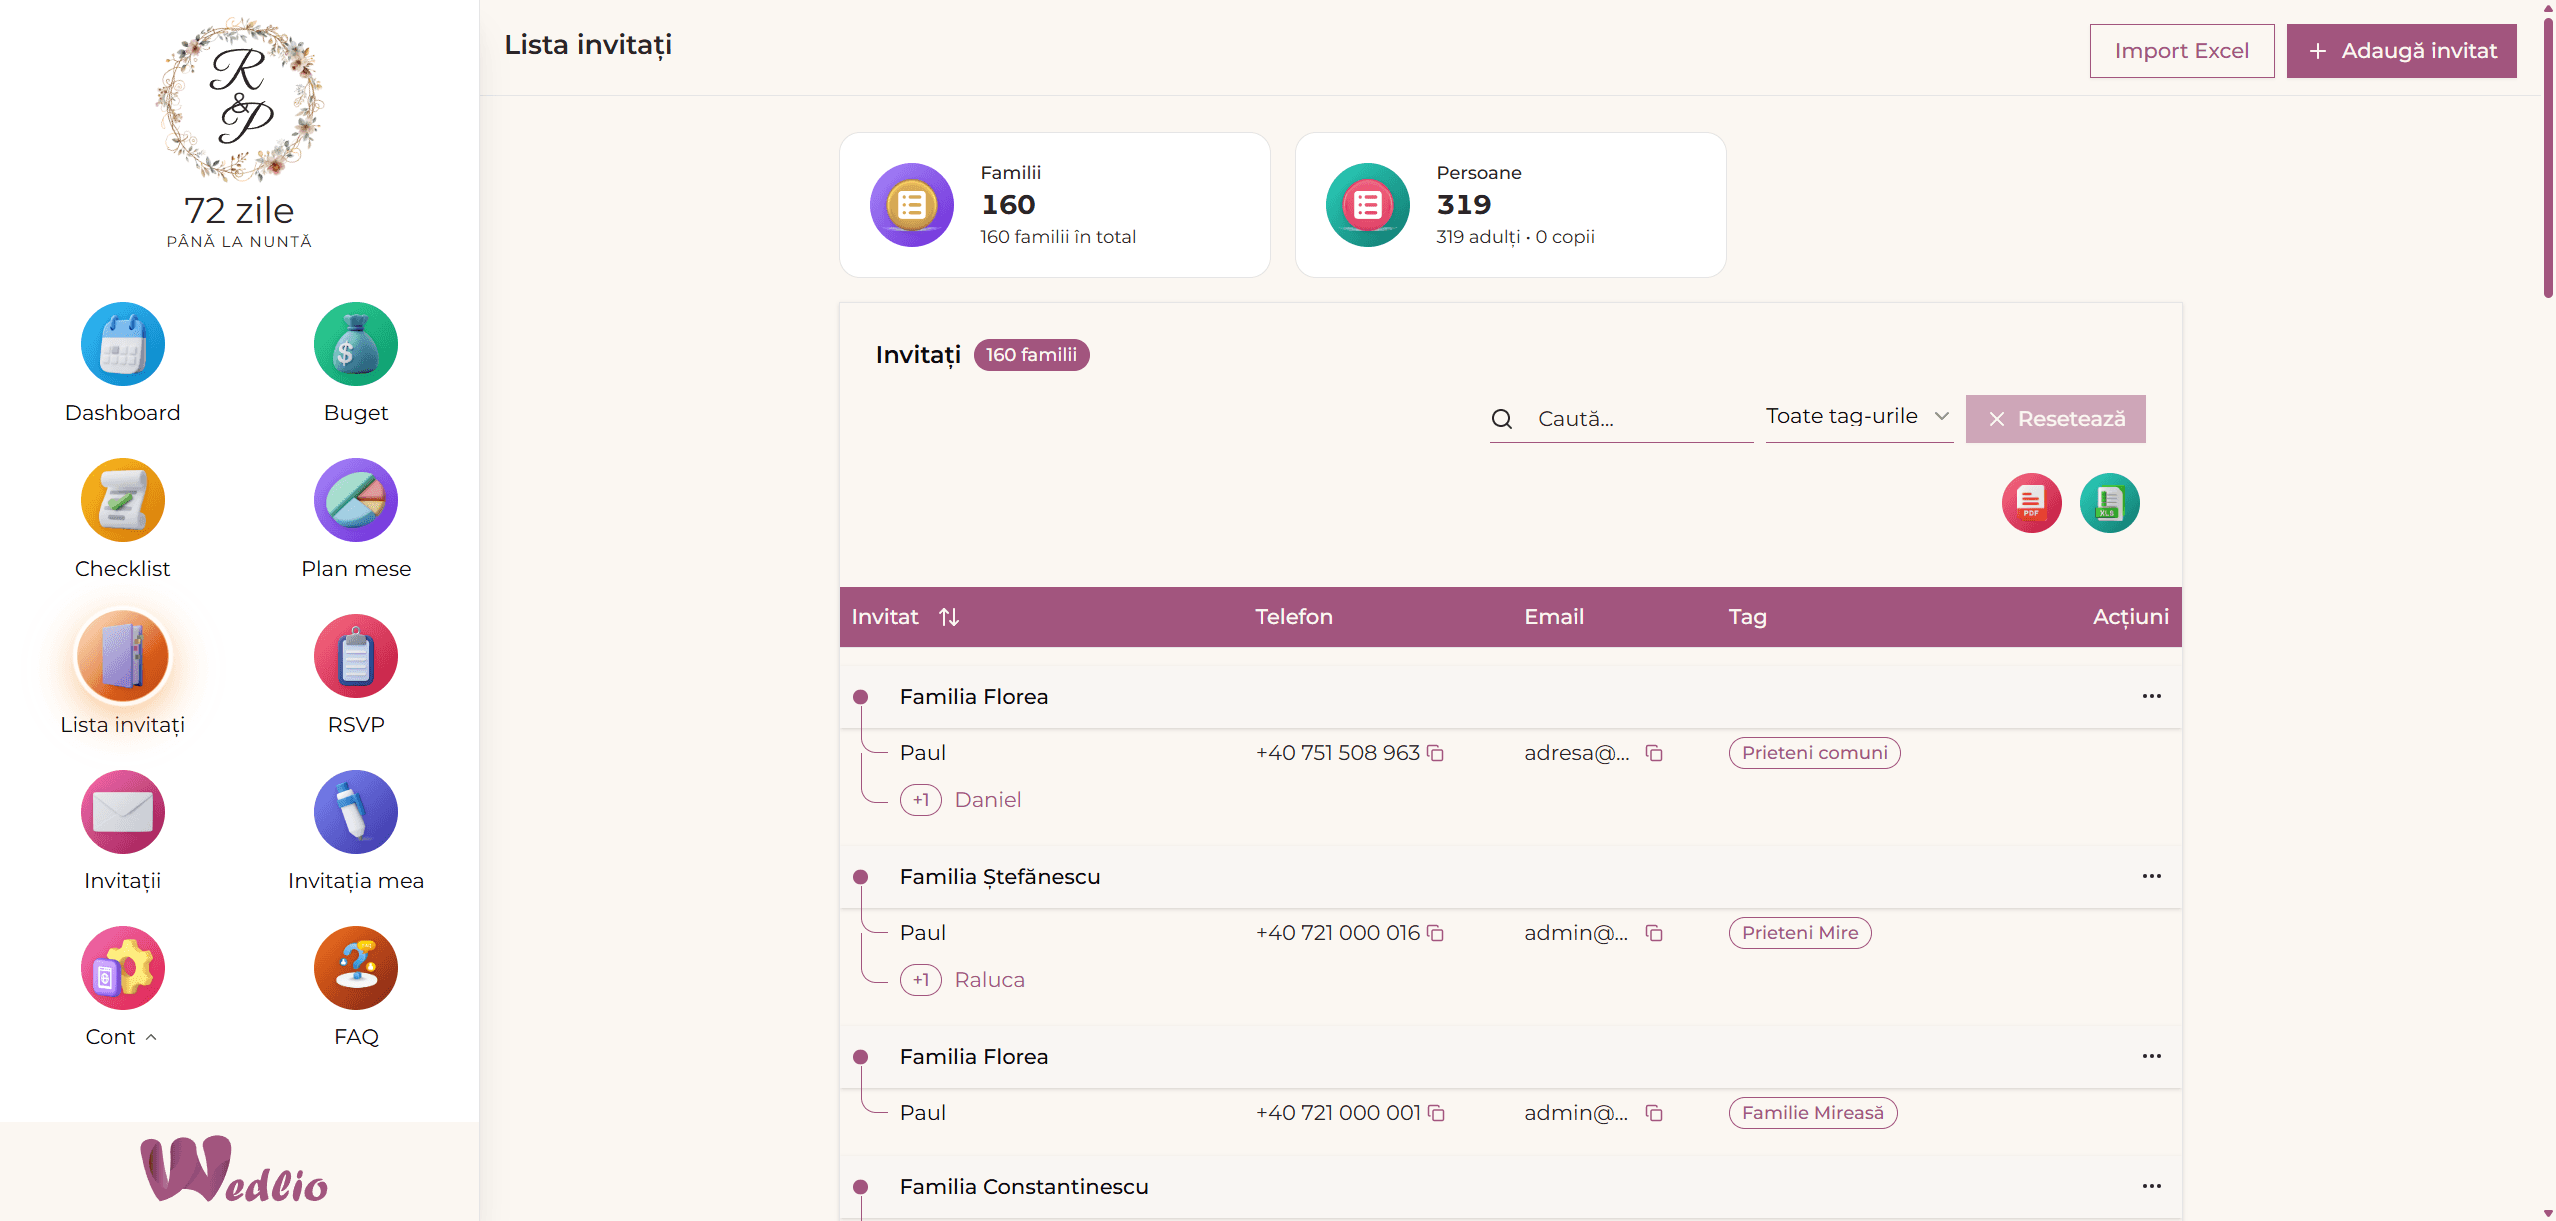
Task: Copy the phone number +40 751 508 963
Action: coord(1436,753)
